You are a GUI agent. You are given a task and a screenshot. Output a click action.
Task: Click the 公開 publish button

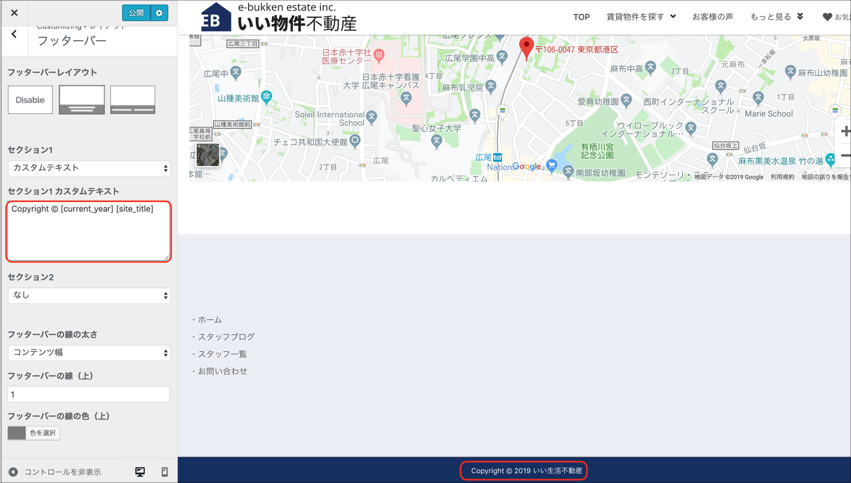(x=136, y=13)
